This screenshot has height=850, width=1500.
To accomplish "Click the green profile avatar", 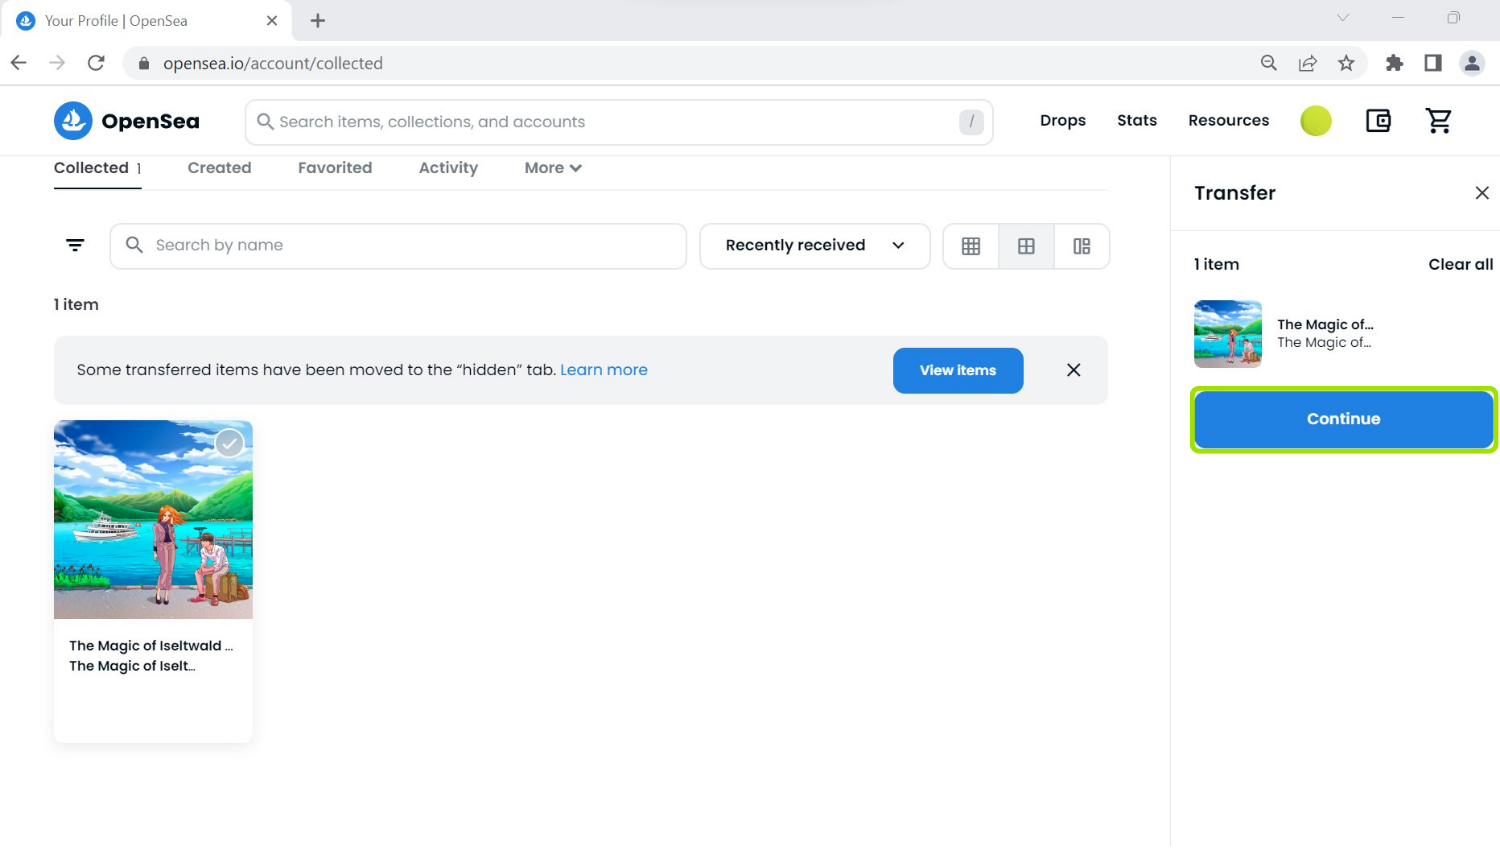I will (x=1316, y=121).
